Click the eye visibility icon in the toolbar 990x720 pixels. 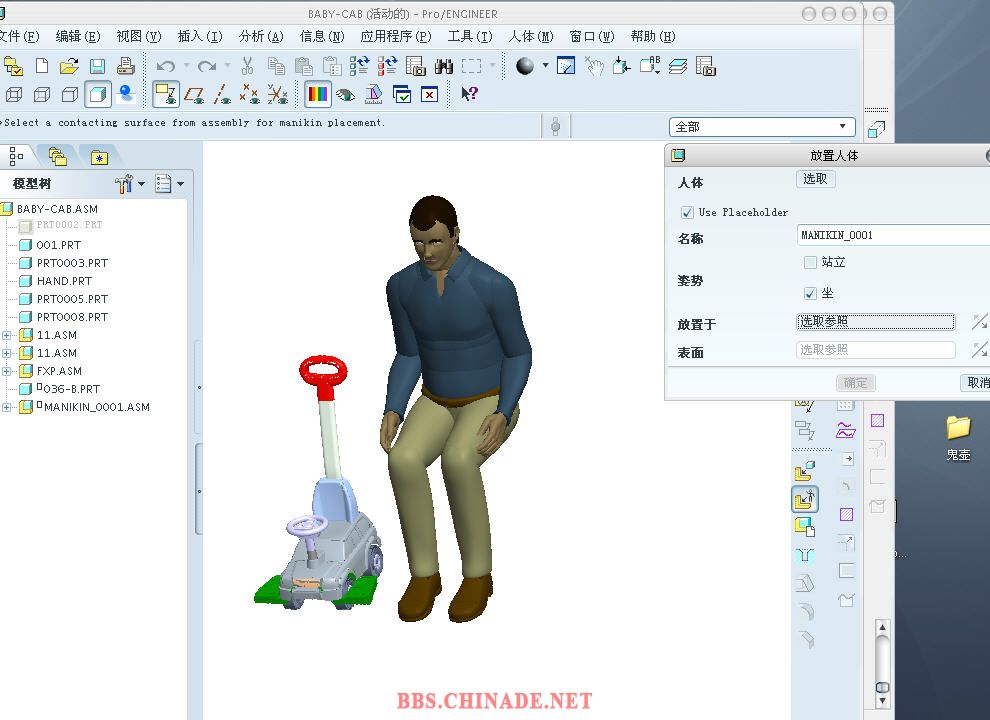coord(345,95)
